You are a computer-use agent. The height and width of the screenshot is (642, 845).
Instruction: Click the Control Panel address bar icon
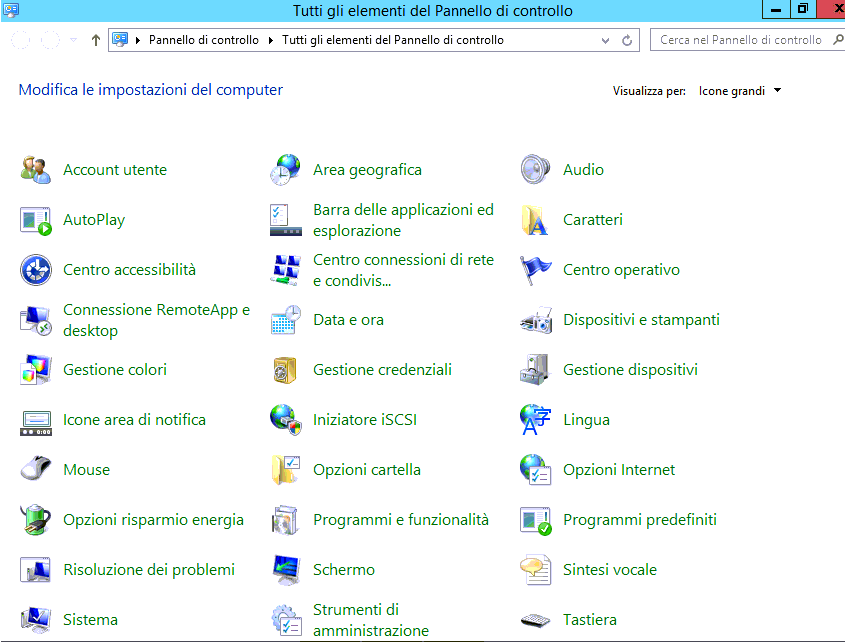pyautogui.click(x=120, y=40)
